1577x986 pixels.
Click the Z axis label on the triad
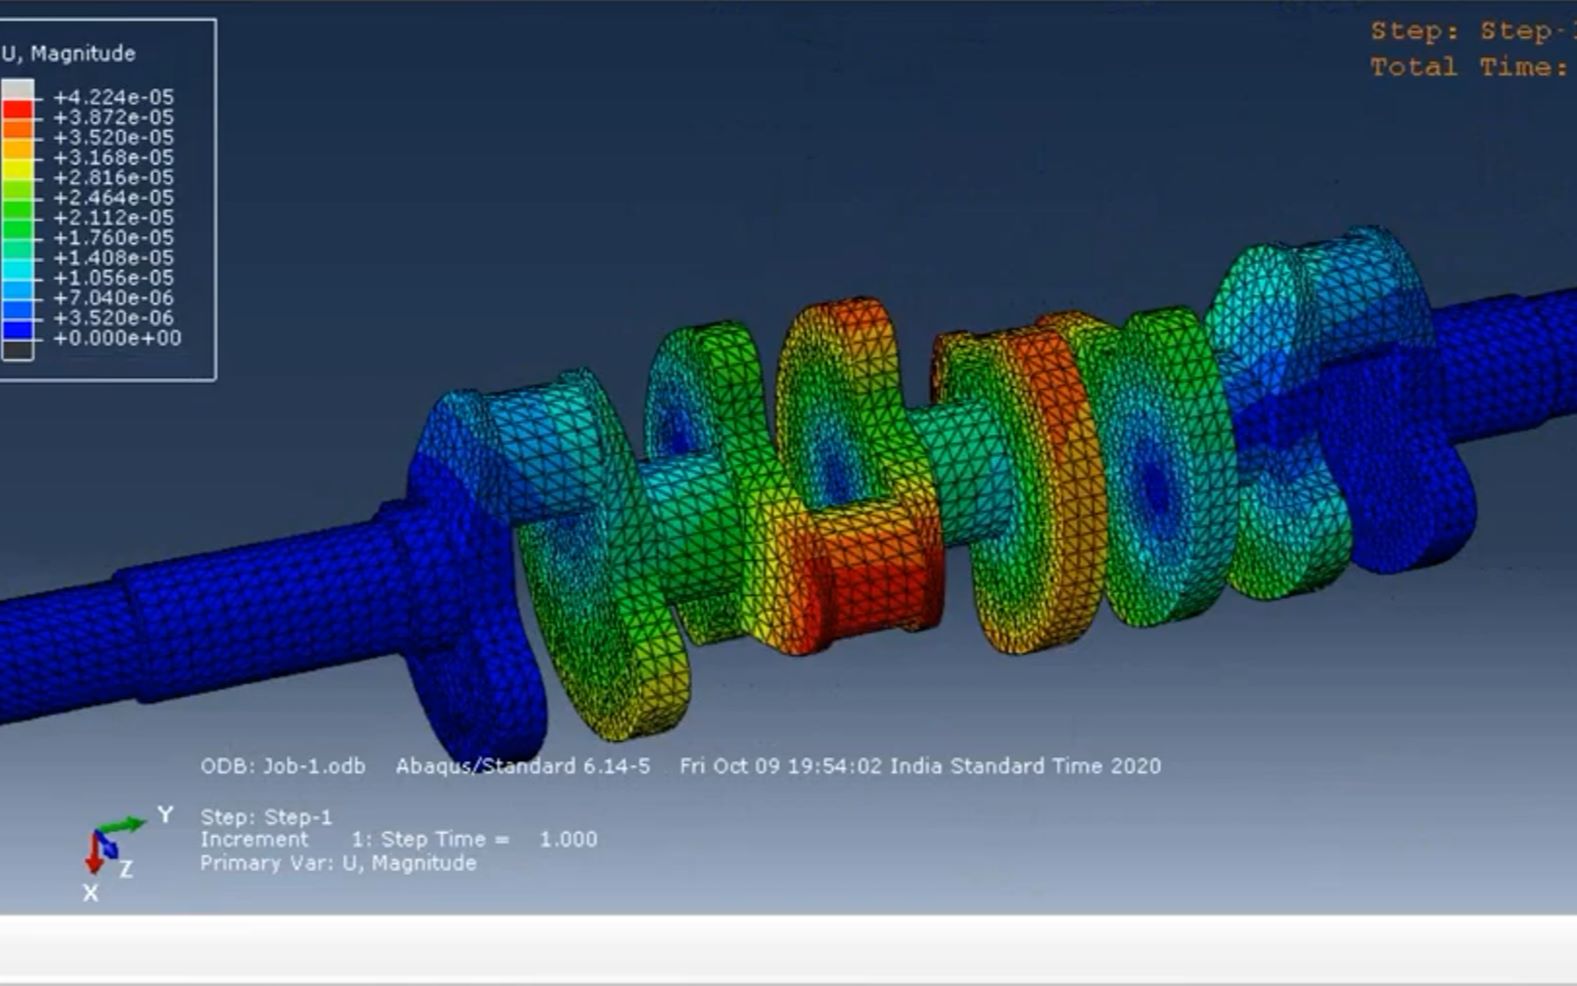point(126,869)
